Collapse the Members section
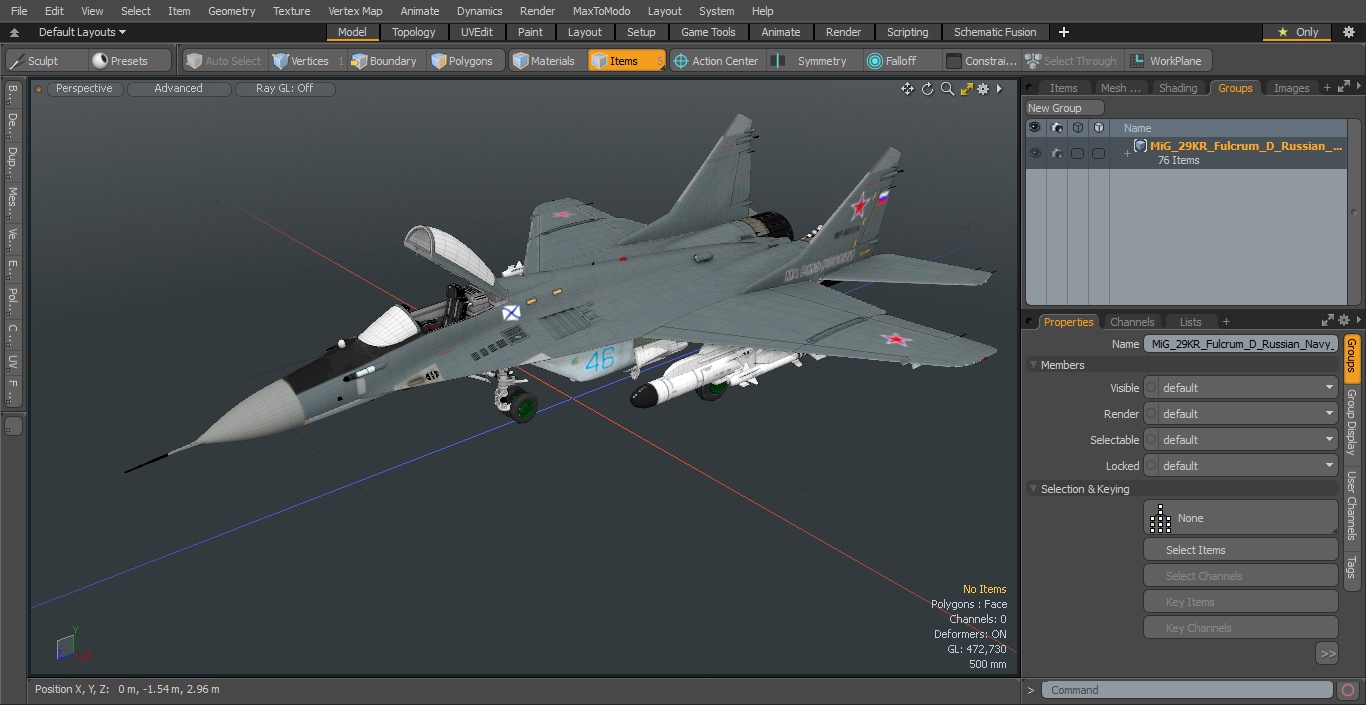Viewport: 1366px width, 705px height. point(1033,365)
